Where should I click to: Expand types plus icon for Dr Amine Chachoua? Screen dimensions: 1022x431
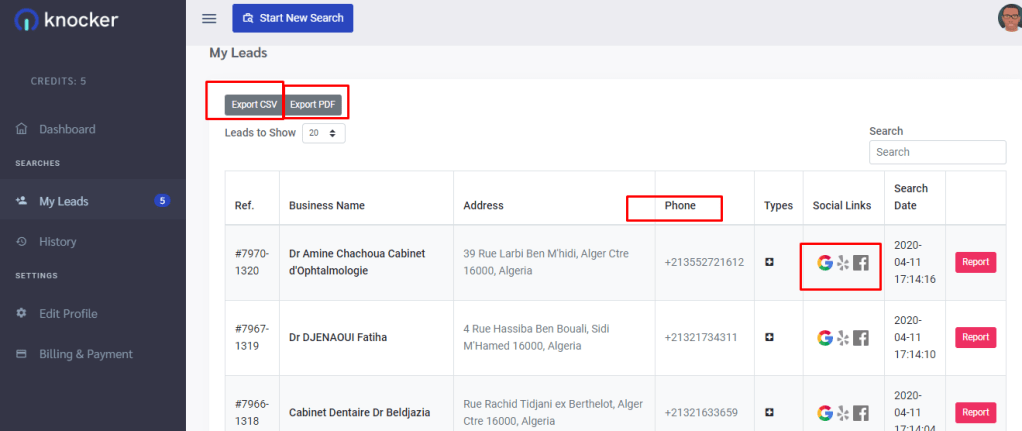[769, 262]
